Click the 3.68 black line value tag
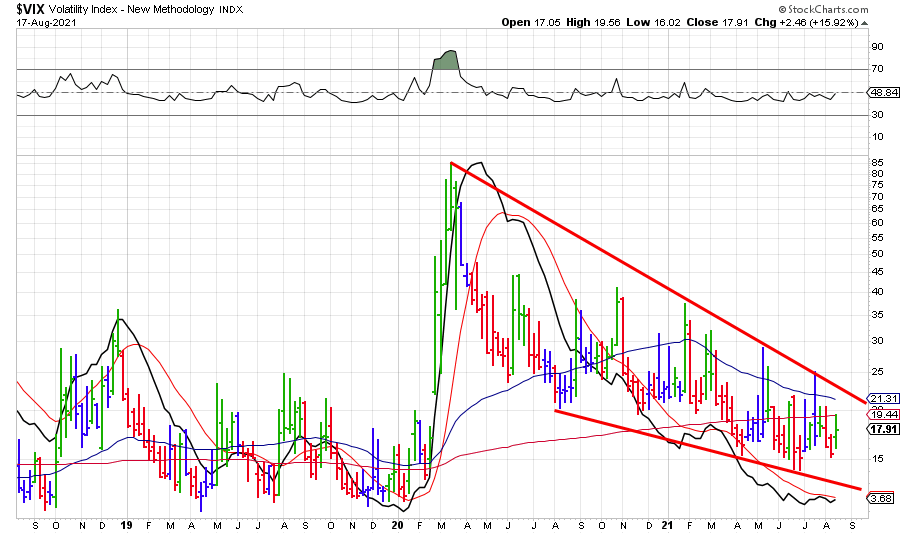 point(881,498)
